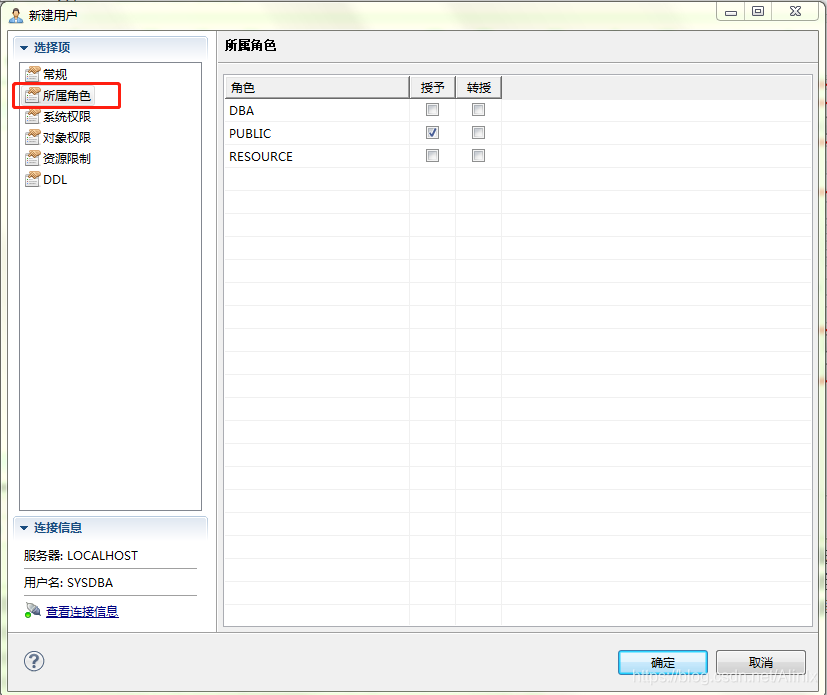
Task: Click the 资源限制 page icon
Action: click(x=32, y=158)
